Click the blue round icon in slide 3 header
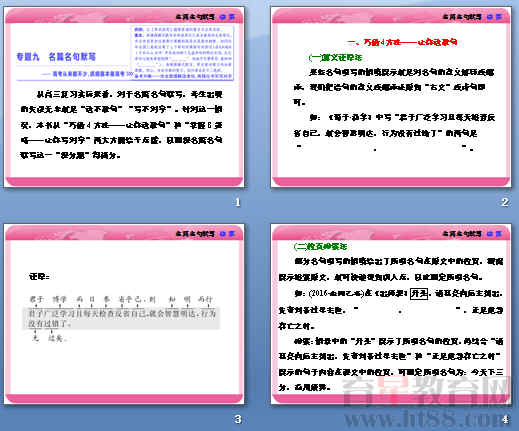Image resolution: width=519 pixels, height=431 pixels. tap(223, 234)
